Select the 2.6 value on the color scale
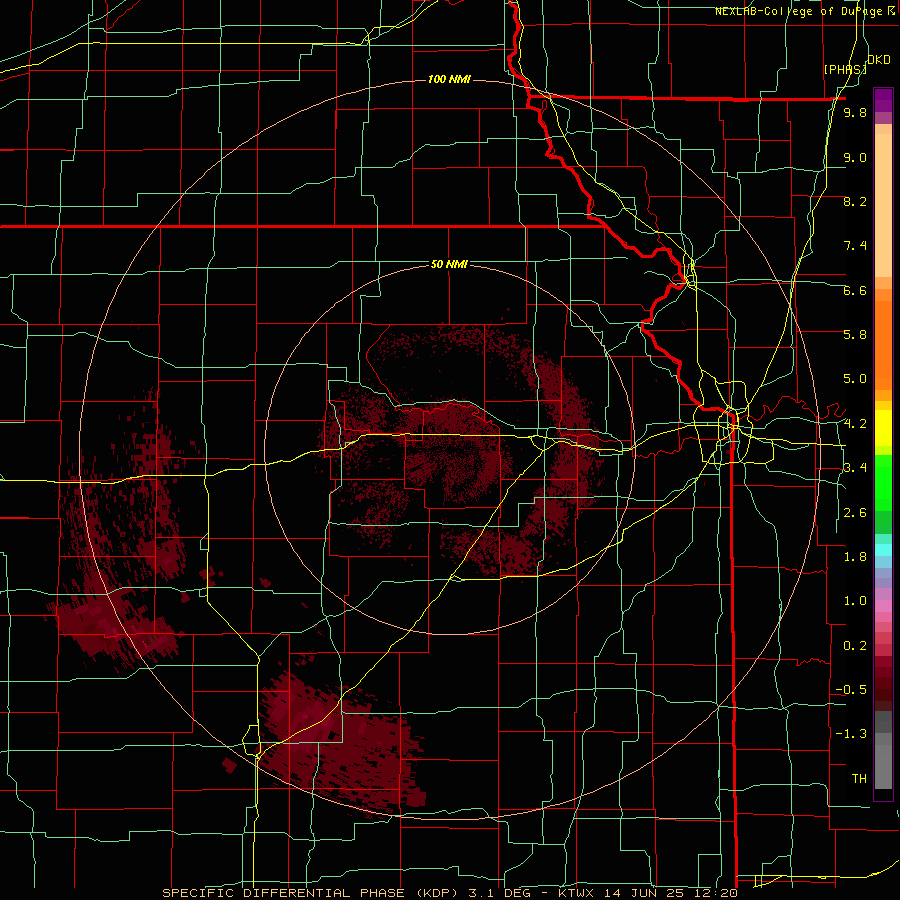 coord(855,513)
